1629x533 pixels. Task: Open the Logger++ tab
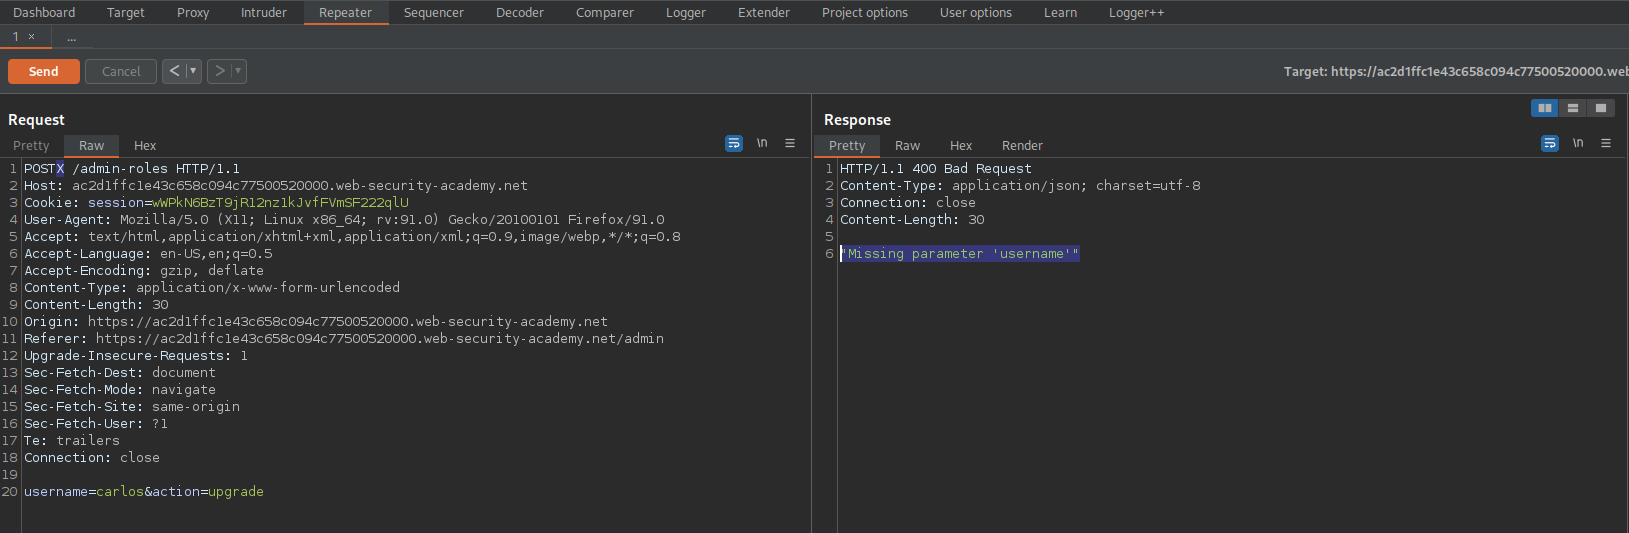(1137, 12)
